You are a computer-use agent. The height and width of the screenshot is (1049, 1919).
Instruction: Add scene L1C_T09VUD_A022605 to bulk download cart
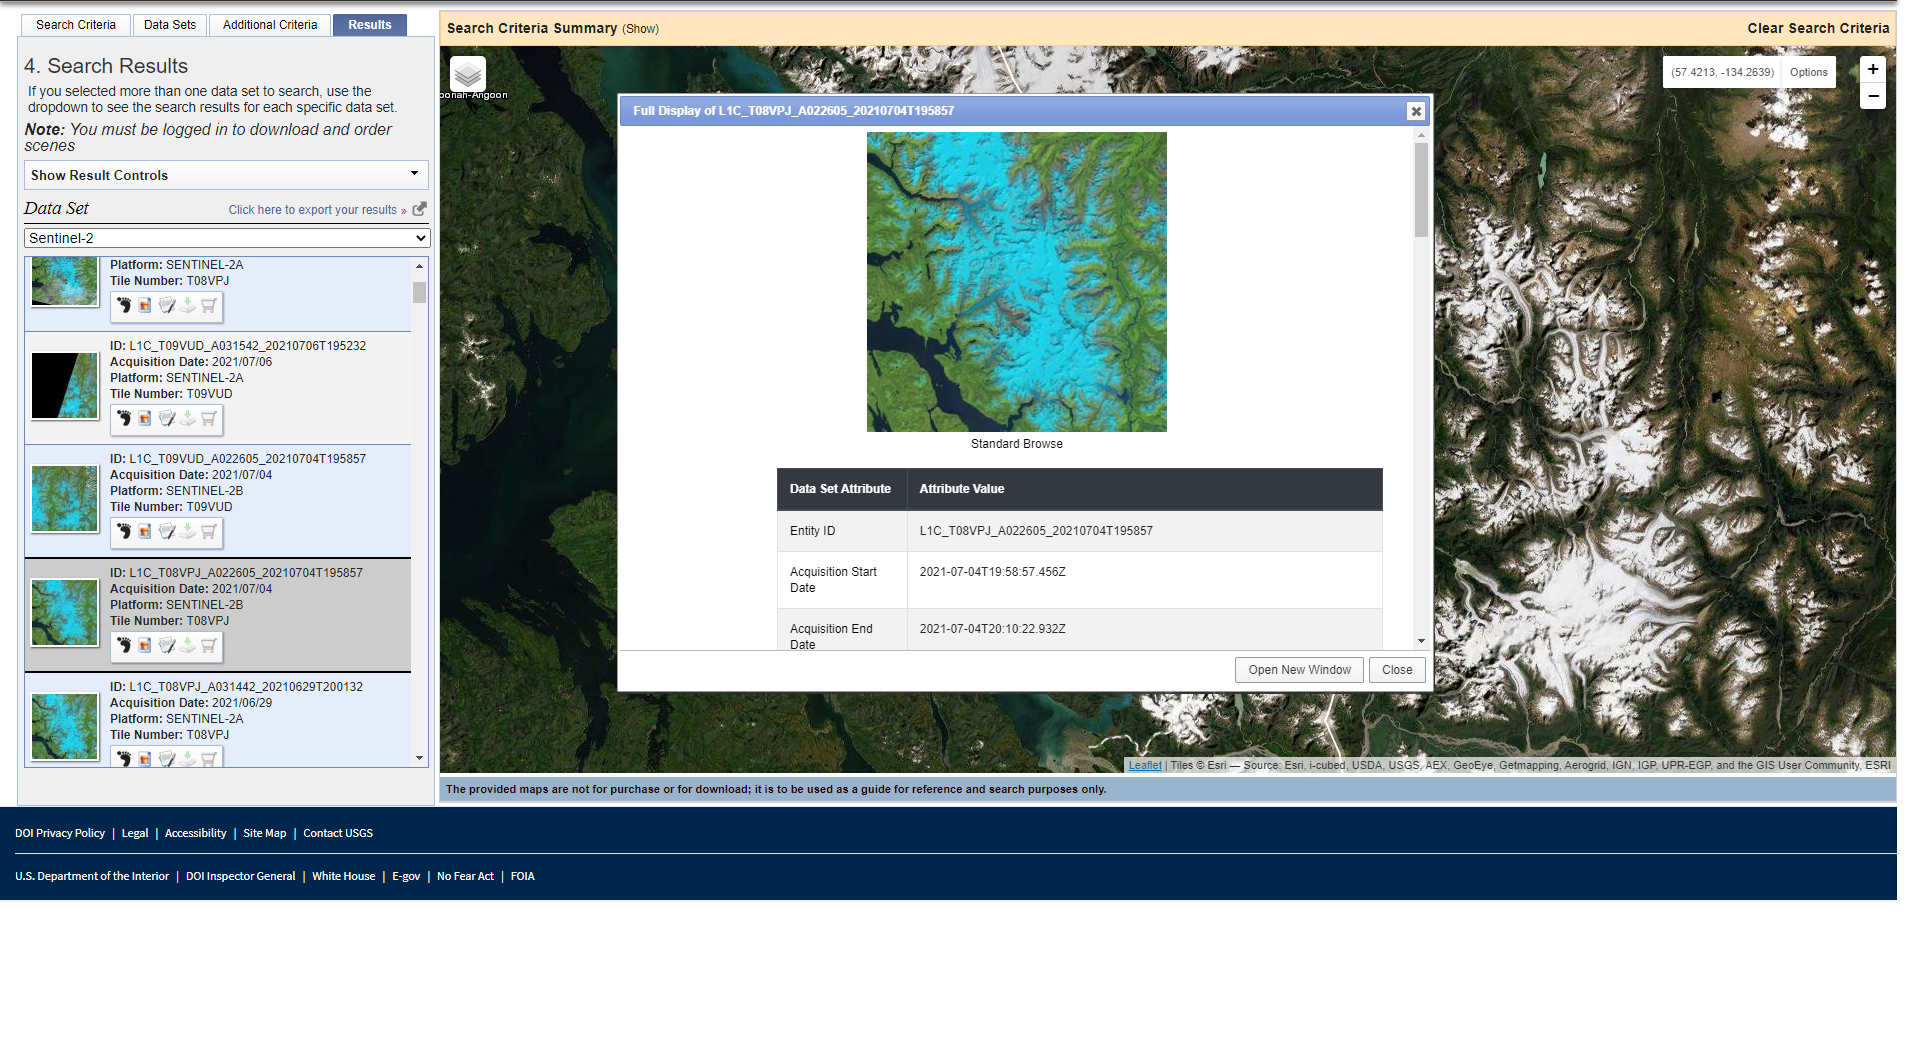208,532
